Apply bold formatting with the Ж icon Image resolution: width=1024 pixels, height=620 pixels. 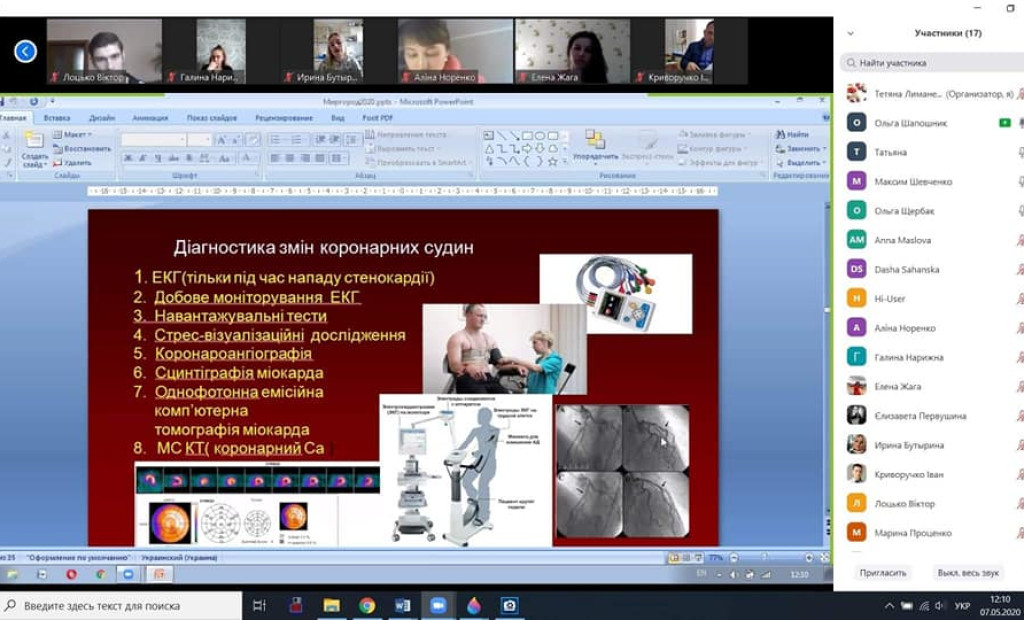(x=126, y=157)
